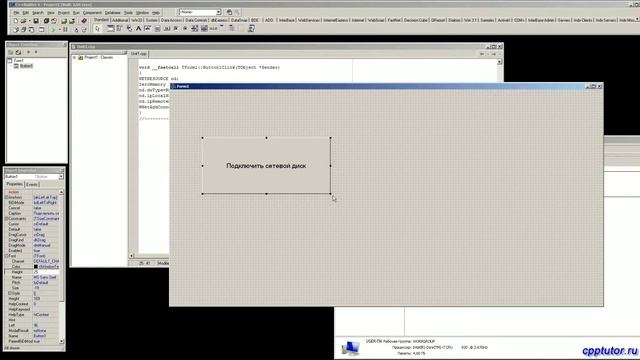640x360 pixels.
Task: Click the View Unit toolbar icon
Action: [16, 29]
